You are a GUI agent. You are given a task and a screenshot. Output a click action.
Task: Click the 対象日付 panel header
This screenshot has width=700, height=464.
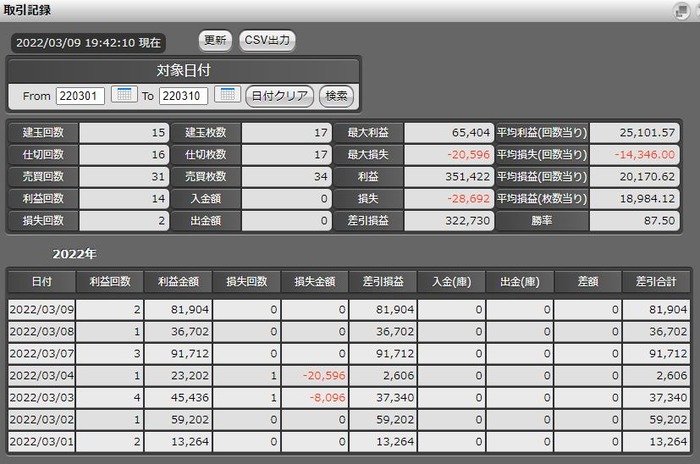pos(183,71)
